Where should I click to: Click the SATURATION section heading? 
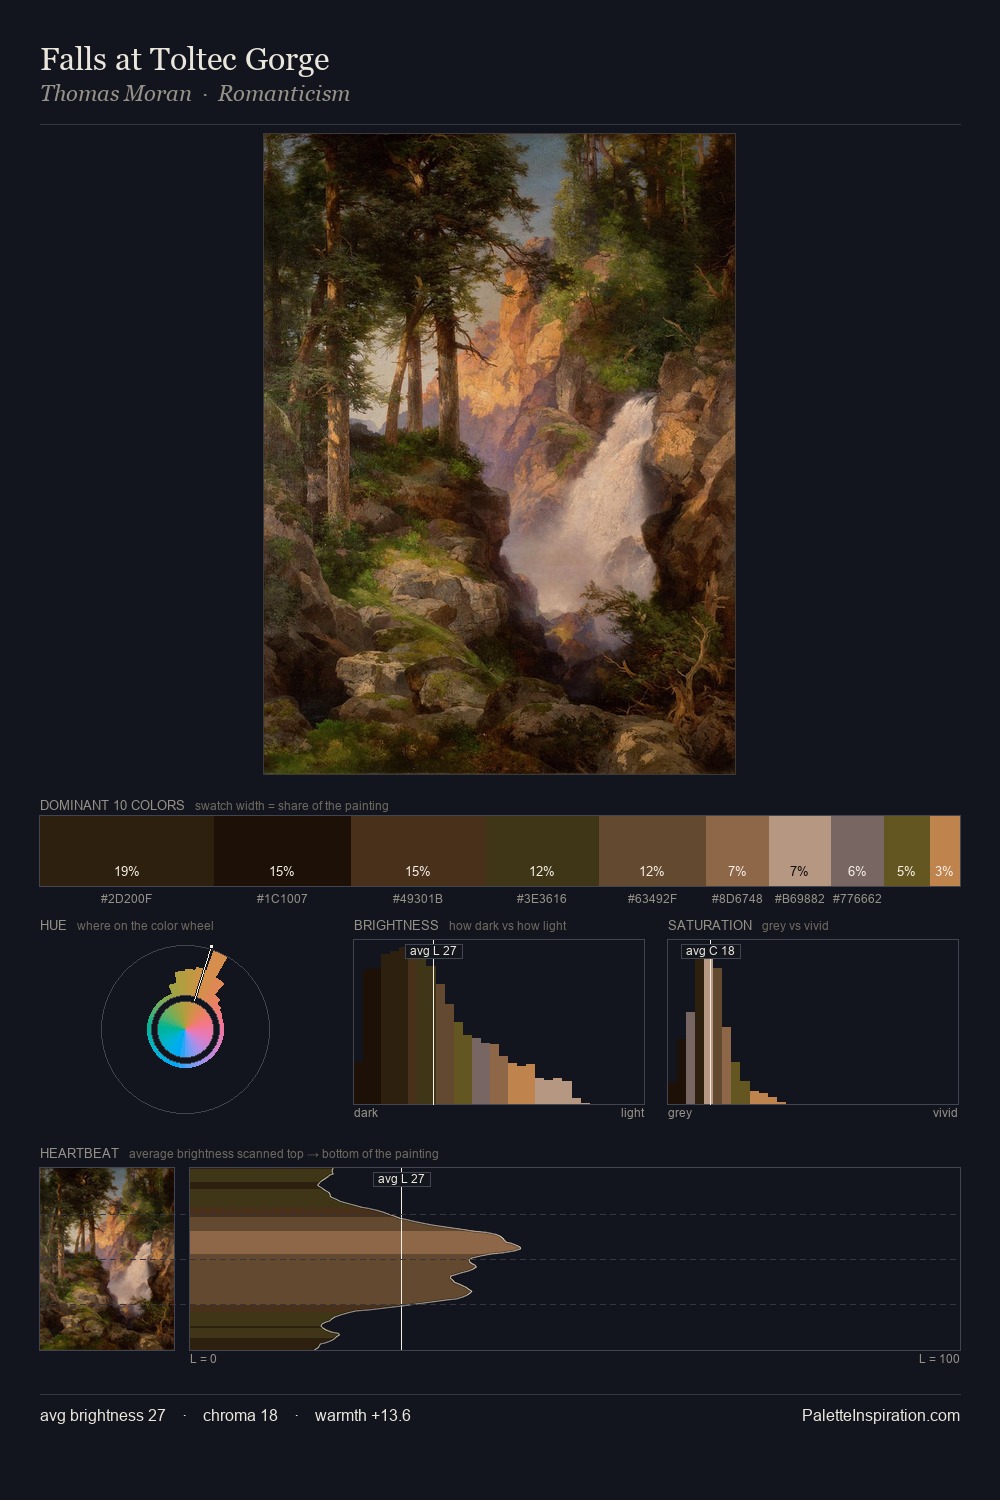tap(710, 925)
